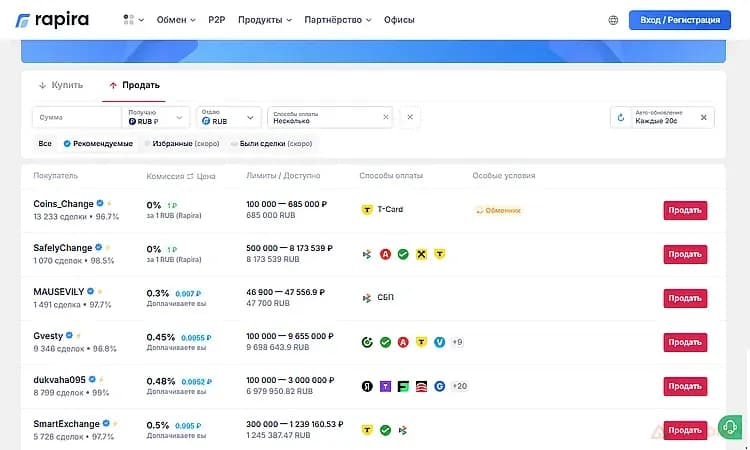Screen dimensions: 750x450
Task: Open the Способы оплаты dropdown
Action: point(330,117)
